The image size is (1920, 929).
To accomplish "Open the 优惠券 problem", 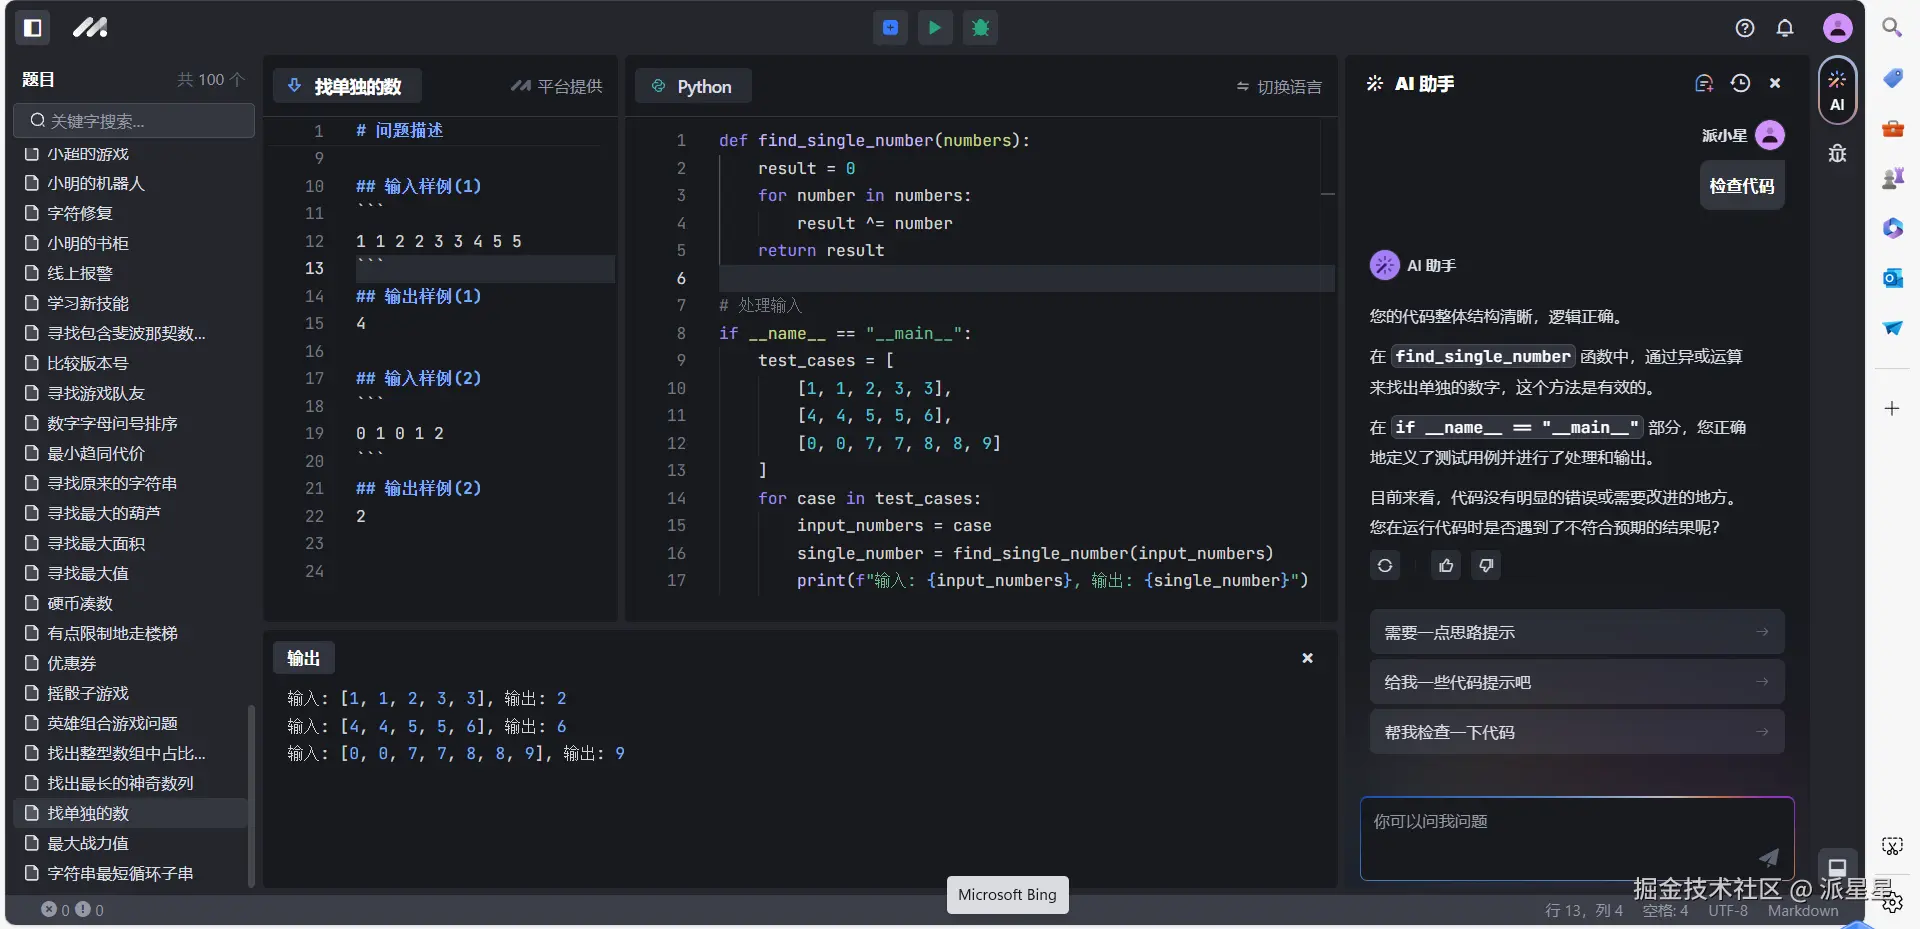I will click(130, 664).
